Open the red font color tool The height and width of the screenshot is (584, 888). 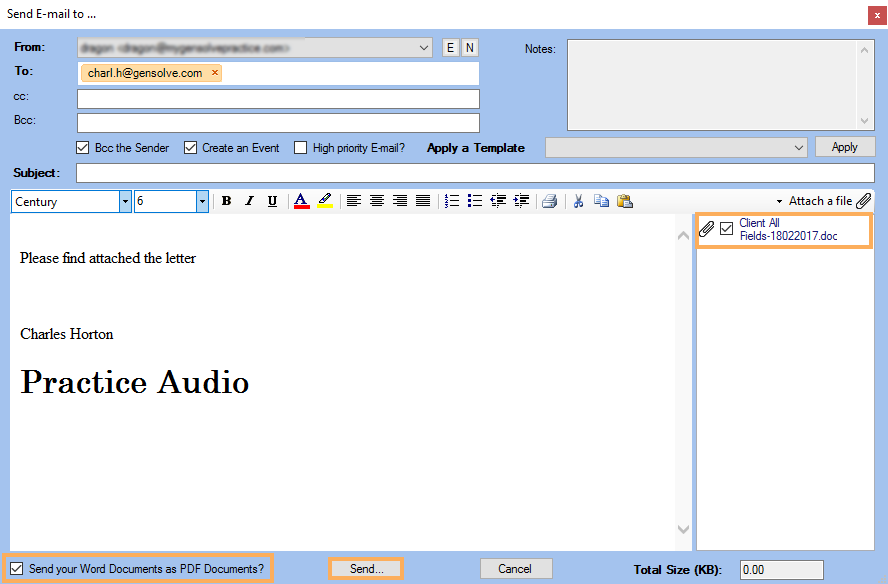[301, 201]
